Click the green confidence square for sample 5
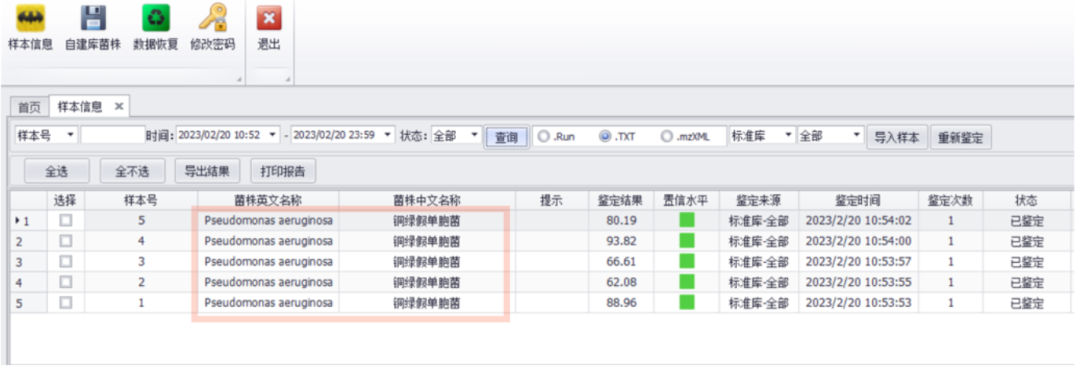The width and height of the screenshot is (1080, 369). 687,221
